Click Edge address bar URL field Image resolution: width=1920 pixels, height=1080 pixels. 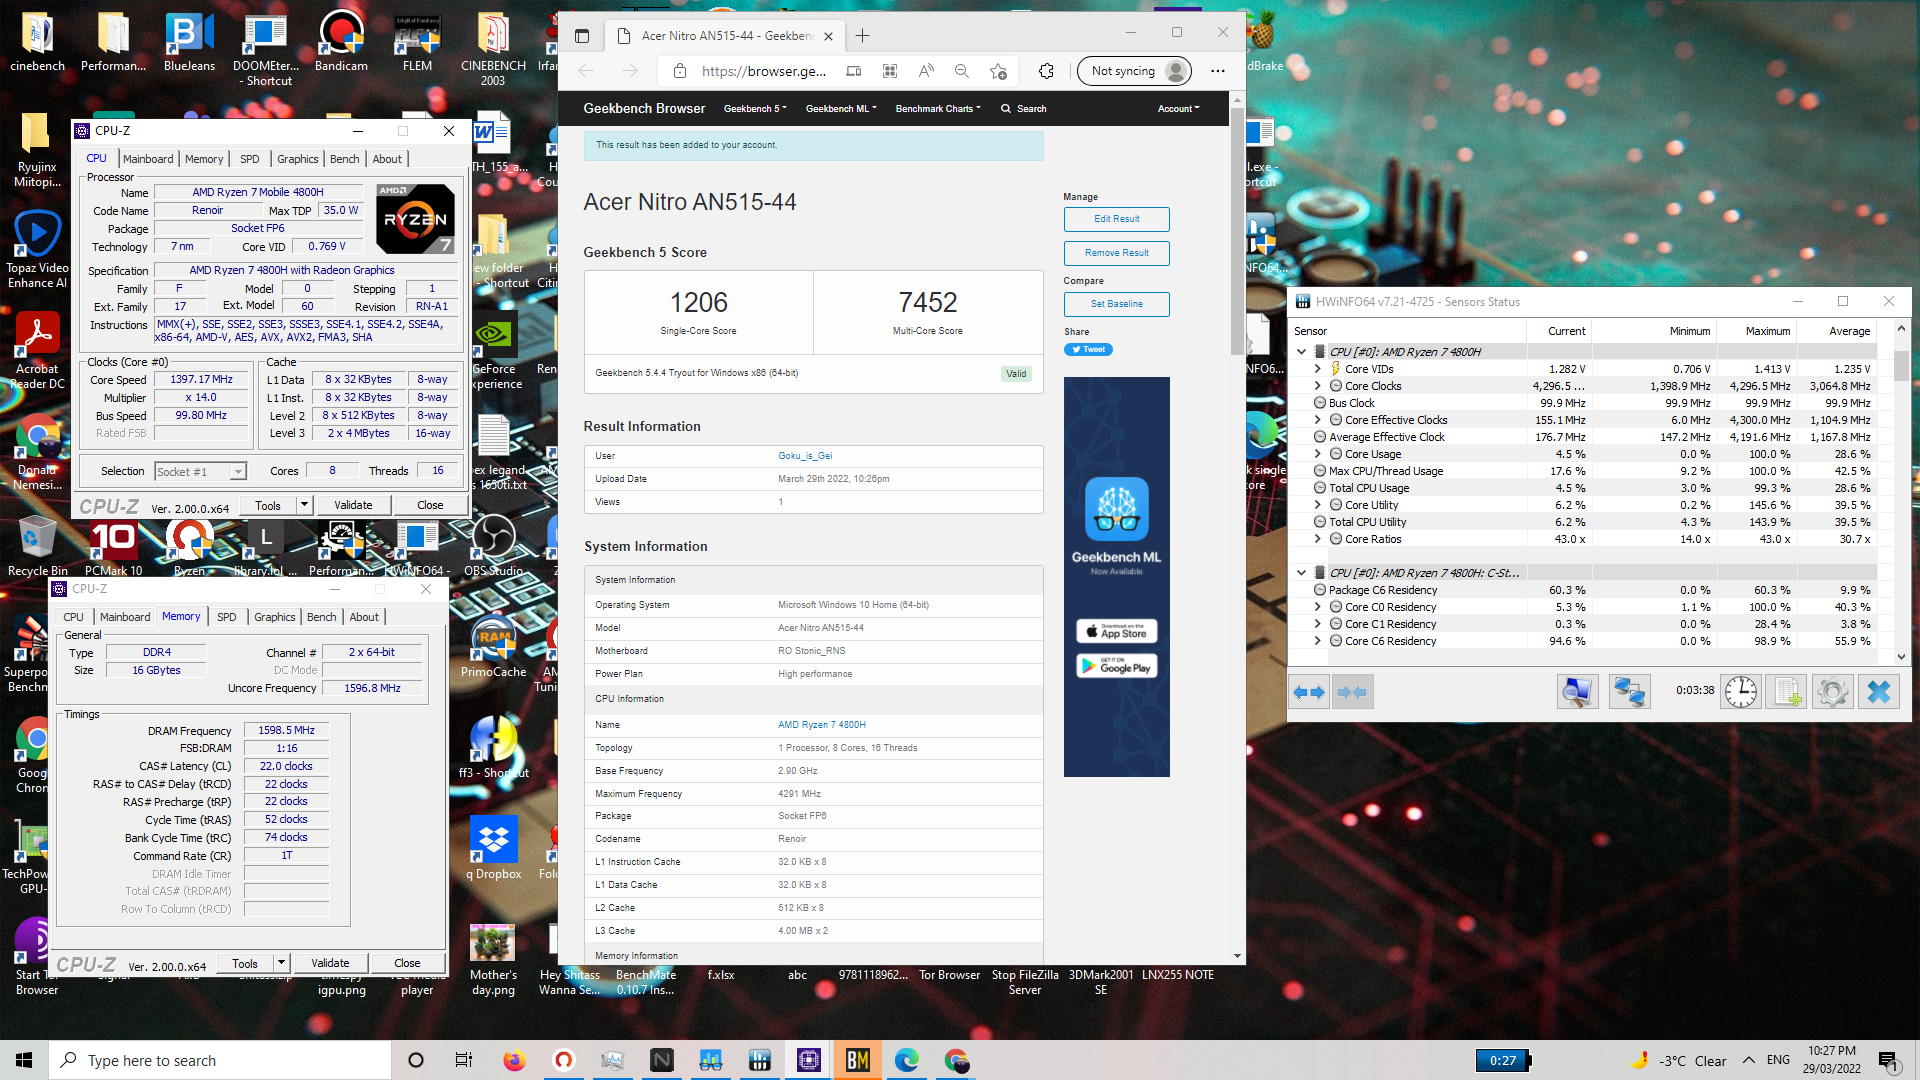[x=764, y=71]
